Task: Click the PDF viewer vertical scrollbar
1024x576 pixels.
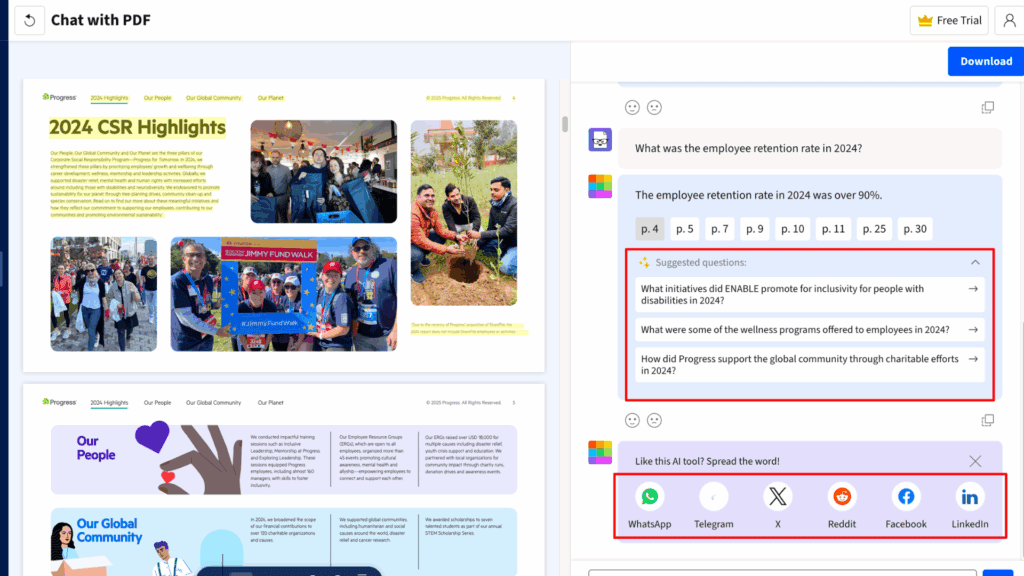Action: (x=565, y=124)
